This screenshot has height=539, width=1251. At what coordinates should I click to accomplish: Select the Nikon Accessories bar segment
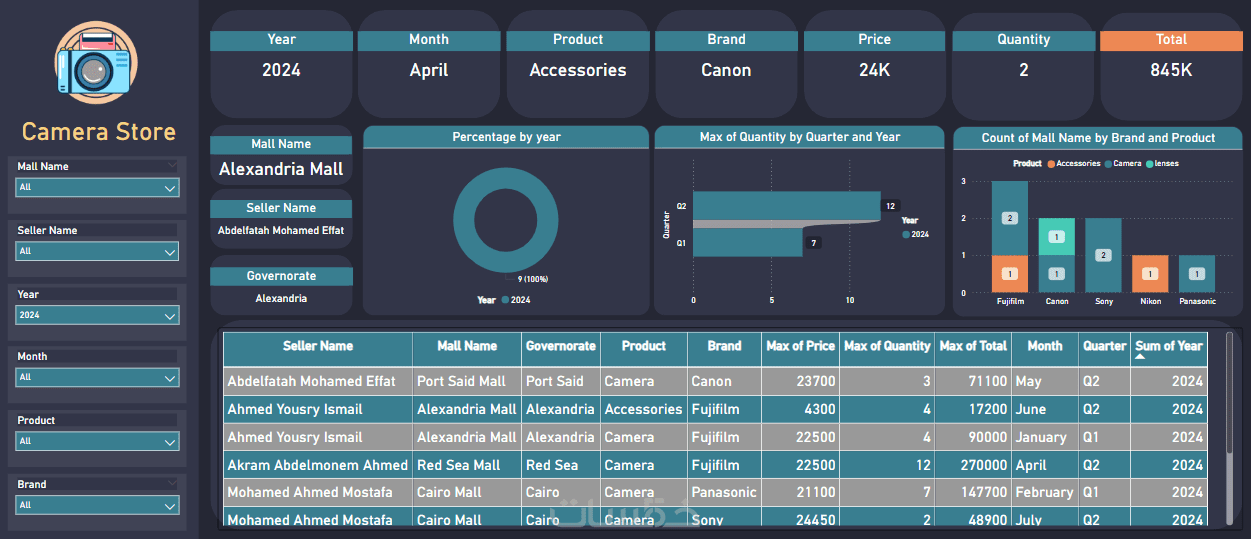point(1148,274)
